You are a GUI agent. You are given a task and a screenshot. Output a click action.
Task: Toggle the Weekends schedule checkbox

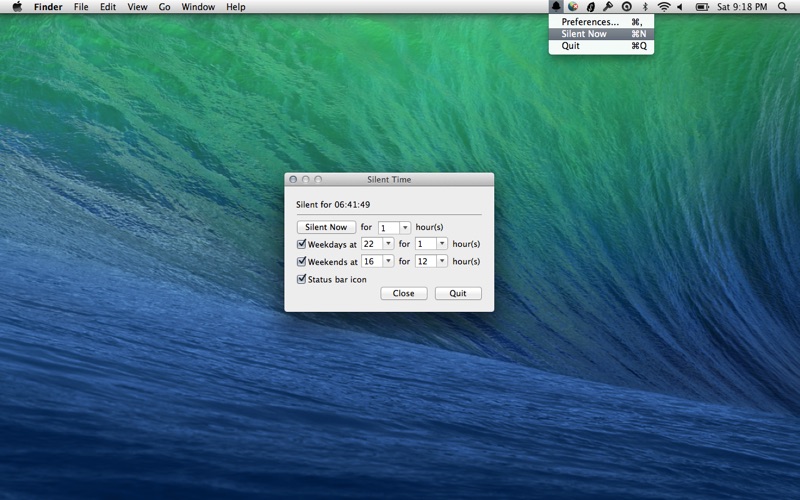pos(302,261)
